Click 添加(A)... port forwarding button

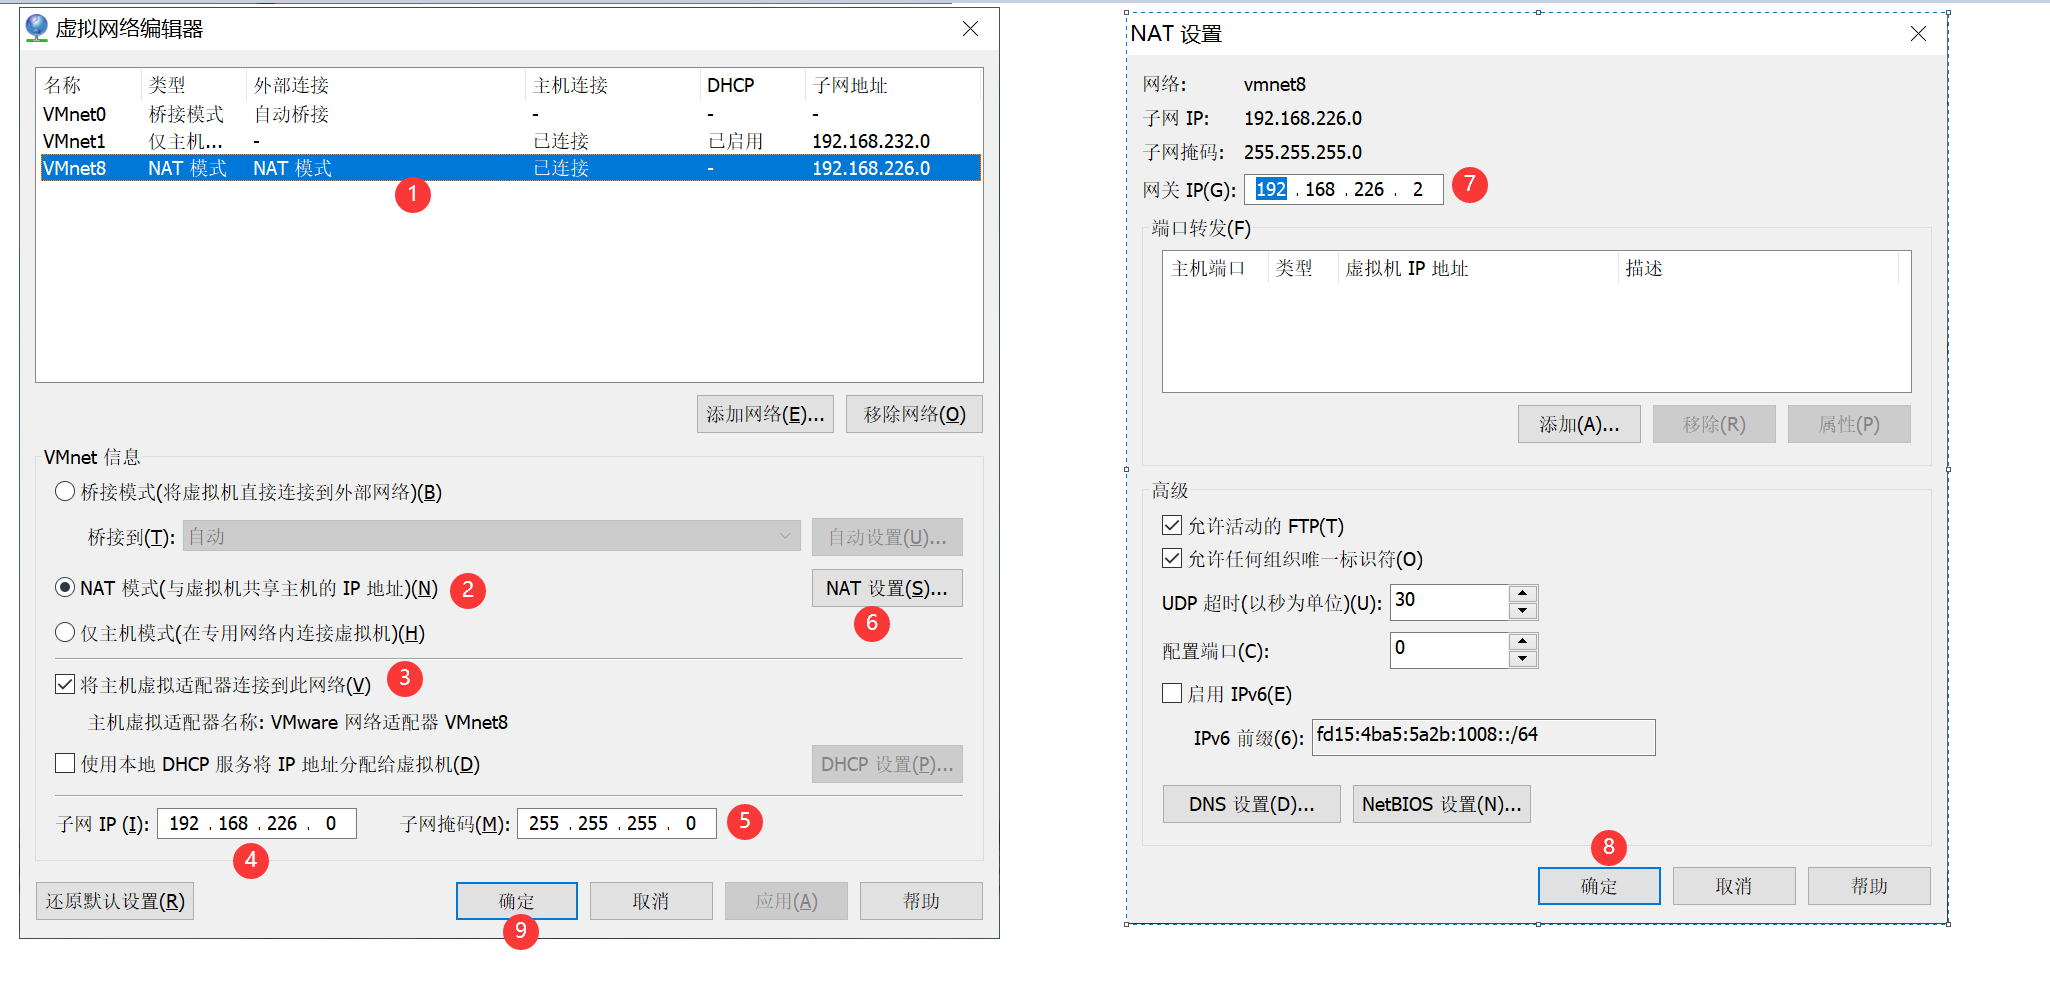tap(1579, 424)
